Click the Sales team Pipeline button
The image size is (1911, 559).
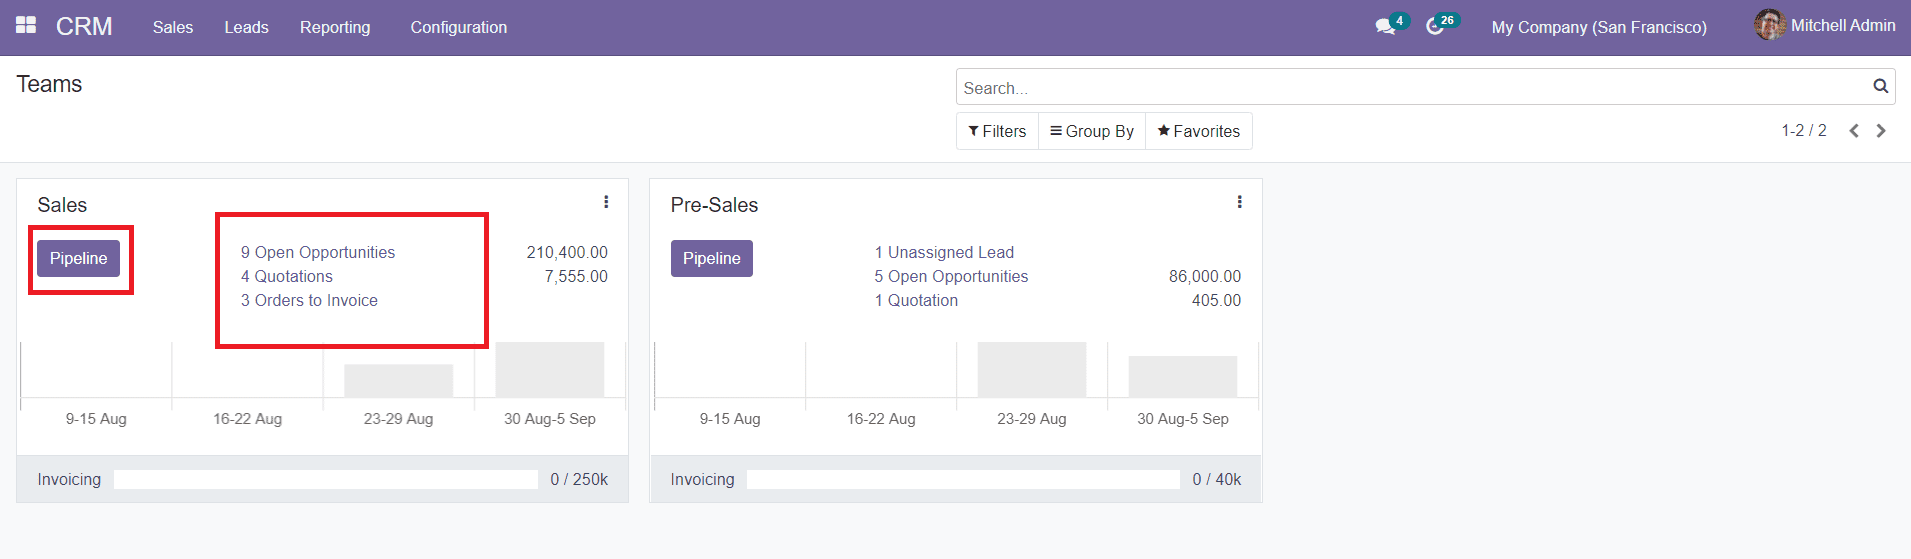[78, 258]
